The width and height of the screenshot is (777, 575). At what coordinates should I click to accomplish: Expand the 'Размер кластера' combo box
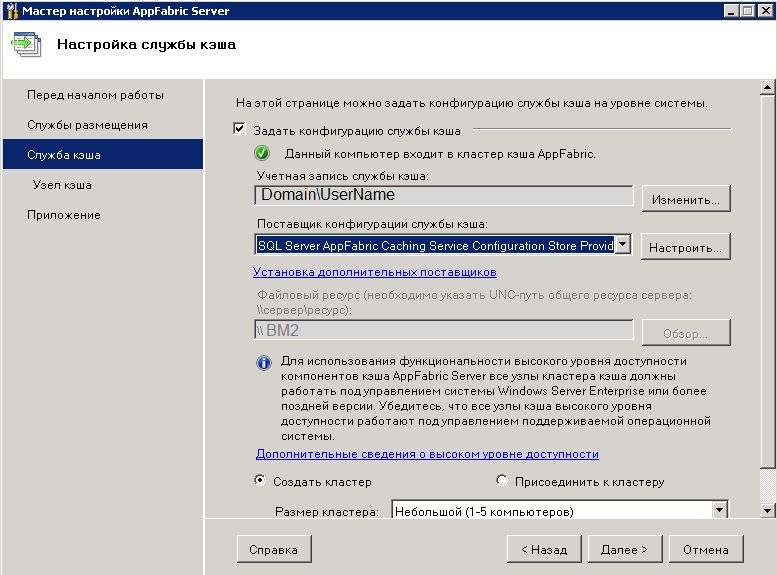[x=718, y=511]
